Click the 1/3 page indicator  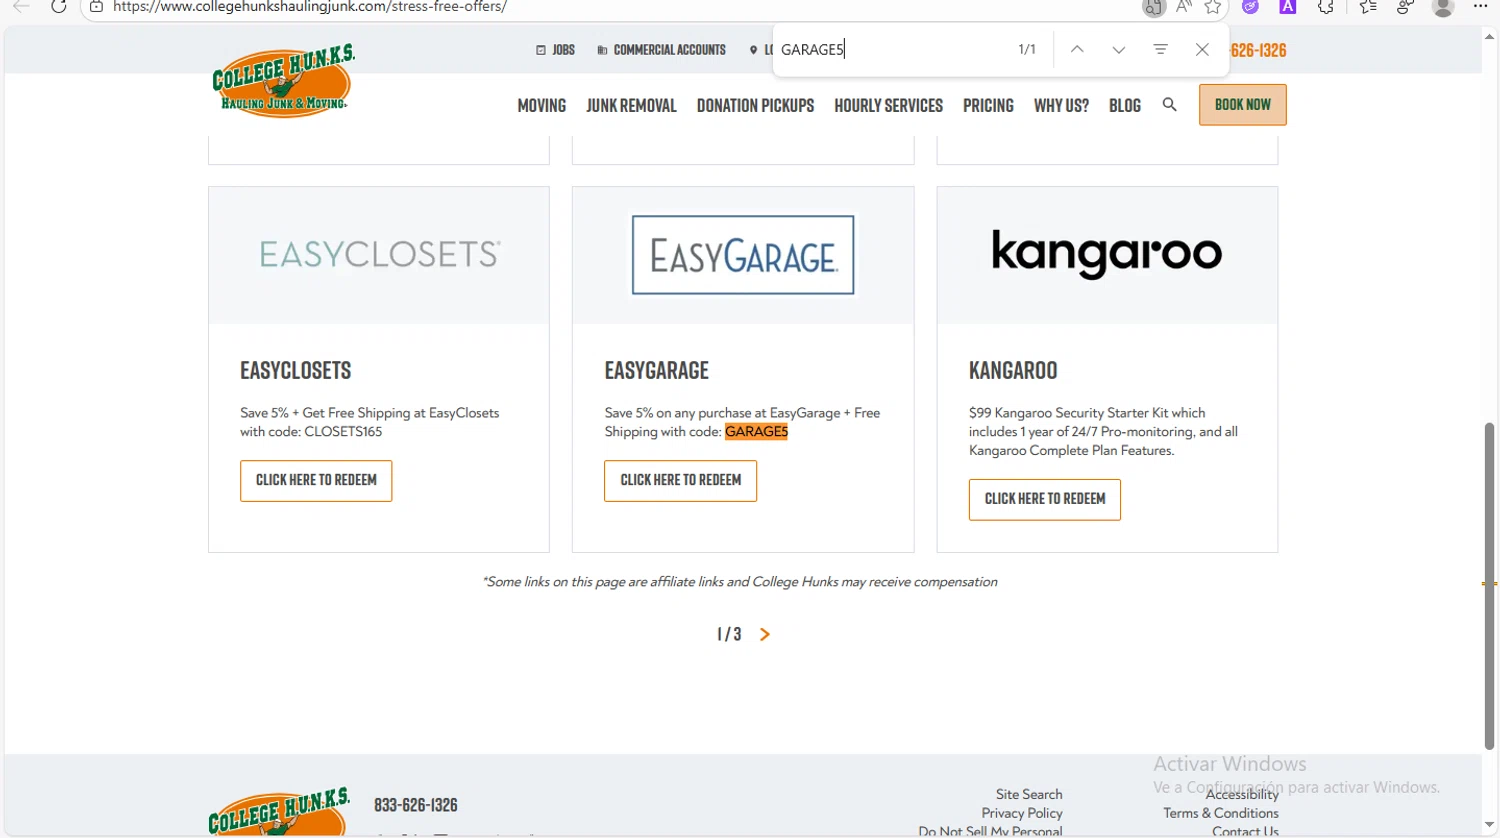pyautogui.click(x=729, y=635)
